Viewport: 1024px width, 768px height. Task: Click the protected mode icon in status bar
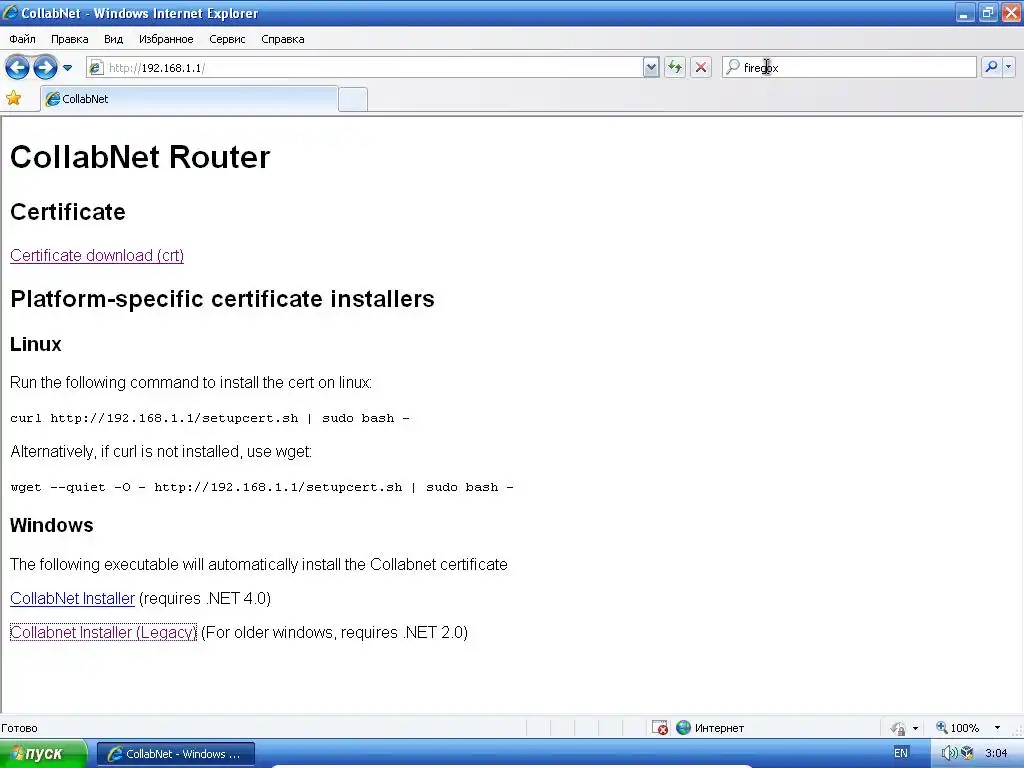(899, 728)
